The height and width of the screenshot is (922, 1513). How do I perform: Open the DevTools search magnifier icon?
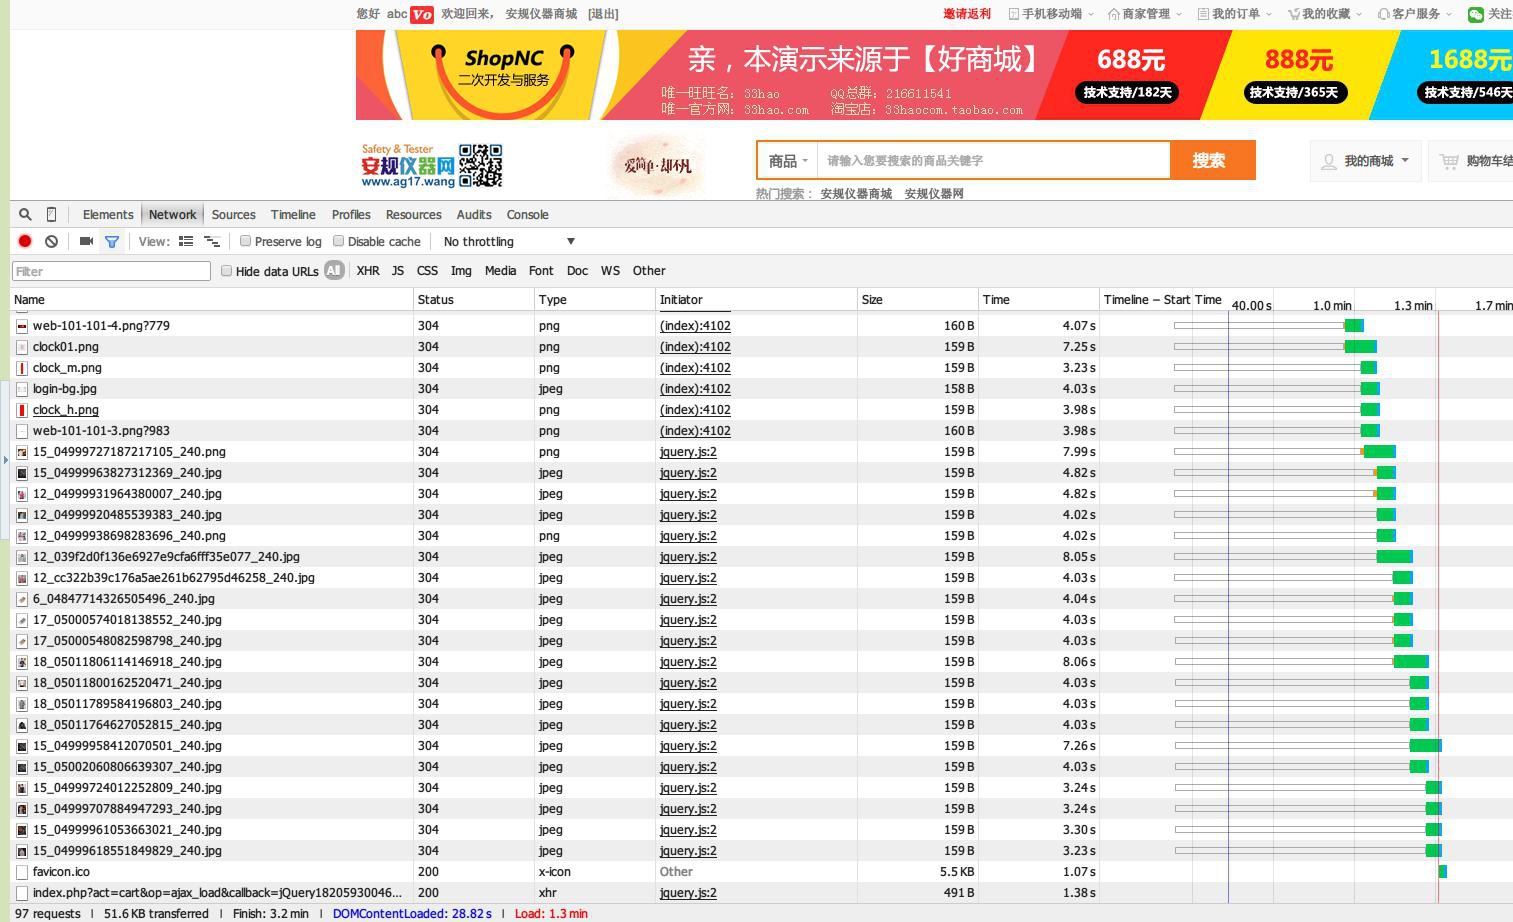coord(25,214)
